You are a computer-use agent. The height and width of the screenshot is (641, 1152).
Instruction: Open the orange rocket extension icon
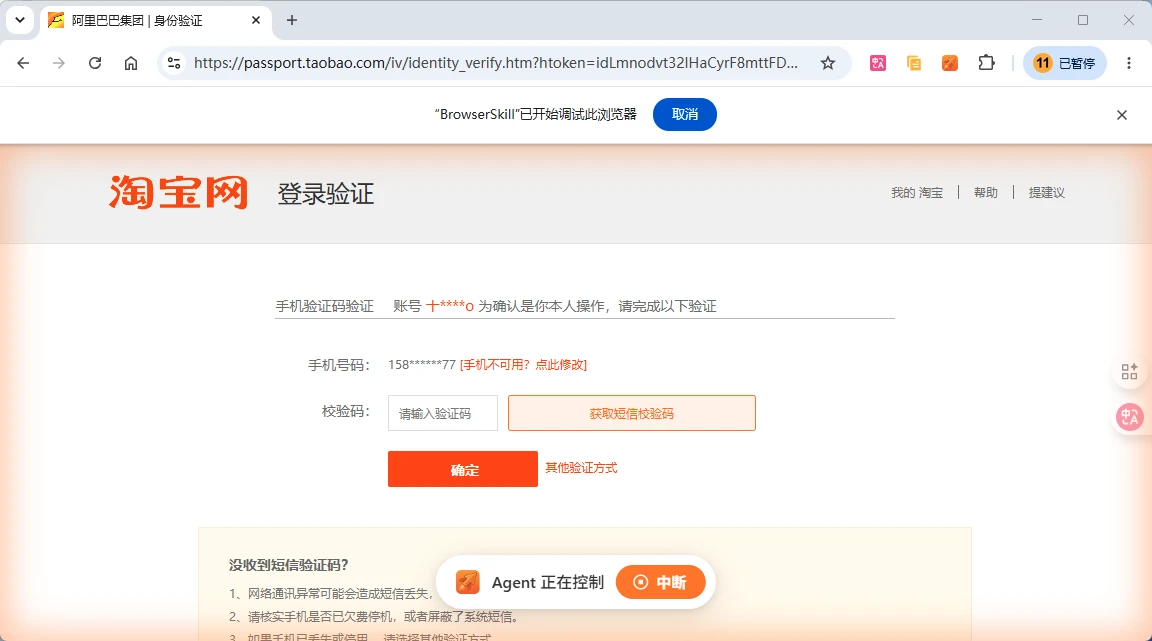pyautogui.click(x=950, y=63)
